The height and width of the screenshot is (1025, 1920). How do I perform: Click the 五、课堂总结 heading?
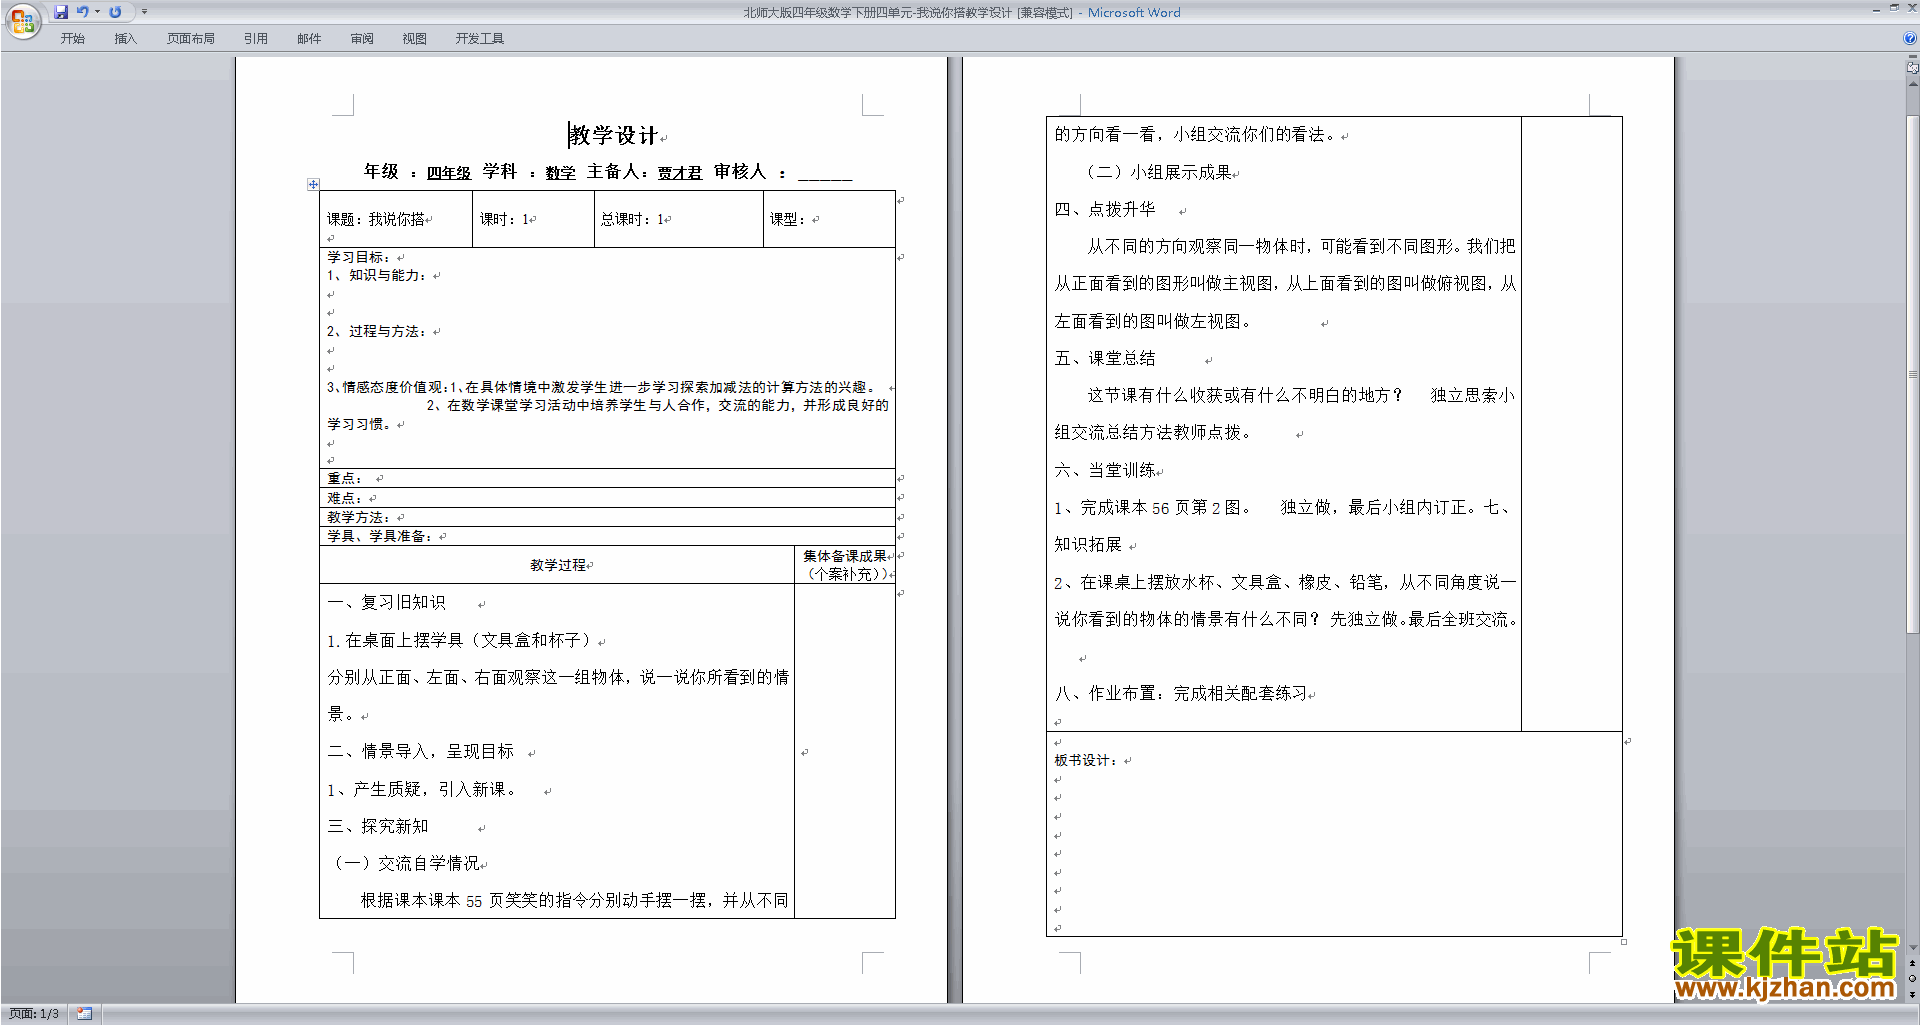(1105, 358)
